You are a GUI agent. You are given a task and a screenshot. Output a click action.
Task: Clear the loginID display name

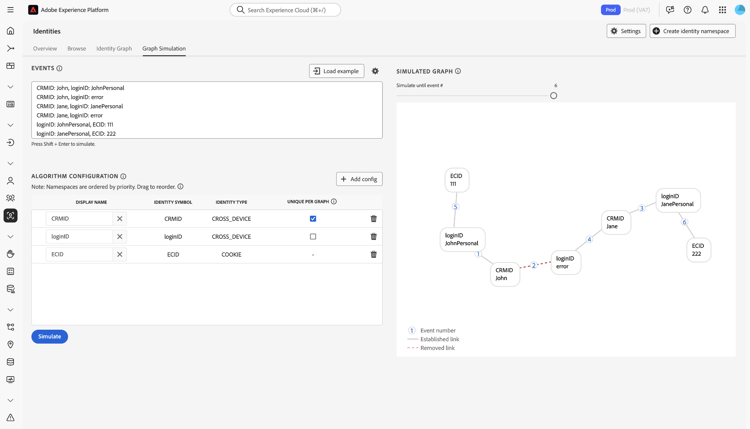coord(120,237)
